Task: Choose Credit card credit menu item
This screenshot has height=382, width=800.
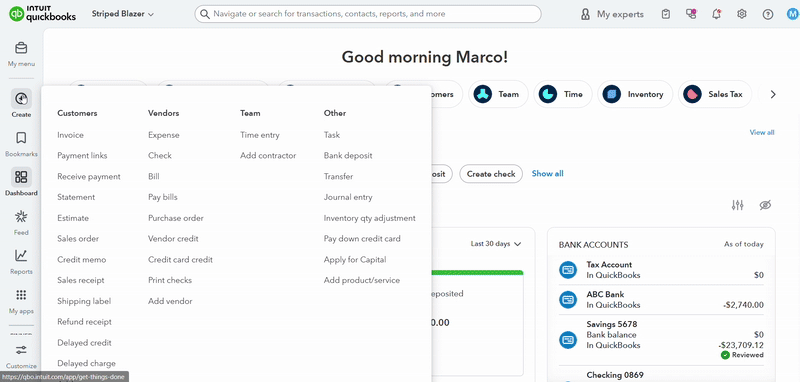Action: click(x=180, y=260)
